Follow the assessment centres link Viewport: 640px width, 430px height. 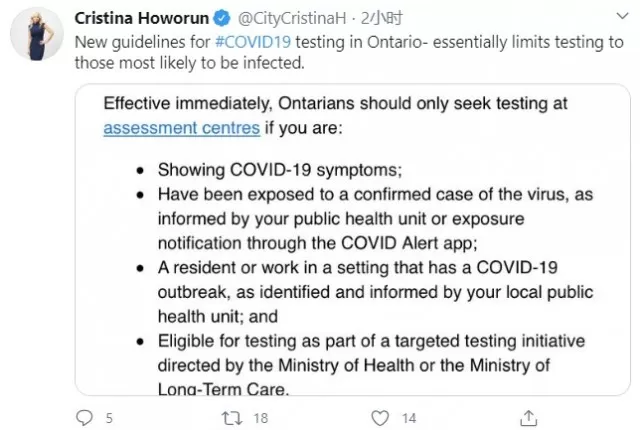coord(182,128)
